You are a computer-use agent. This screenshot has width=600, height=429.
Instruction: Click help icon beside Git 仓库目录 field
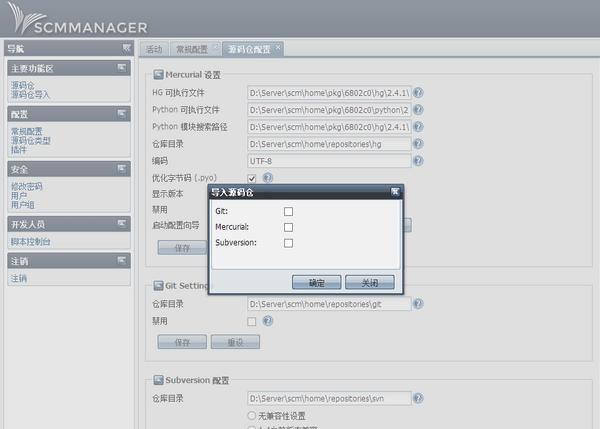418,303
